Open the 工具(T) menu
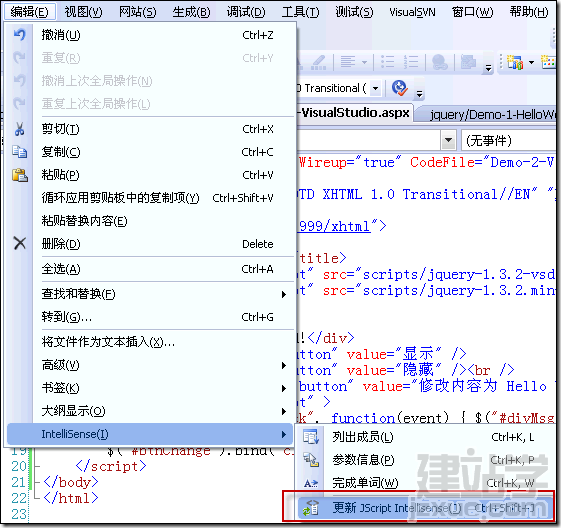 [x=300, y=12]
